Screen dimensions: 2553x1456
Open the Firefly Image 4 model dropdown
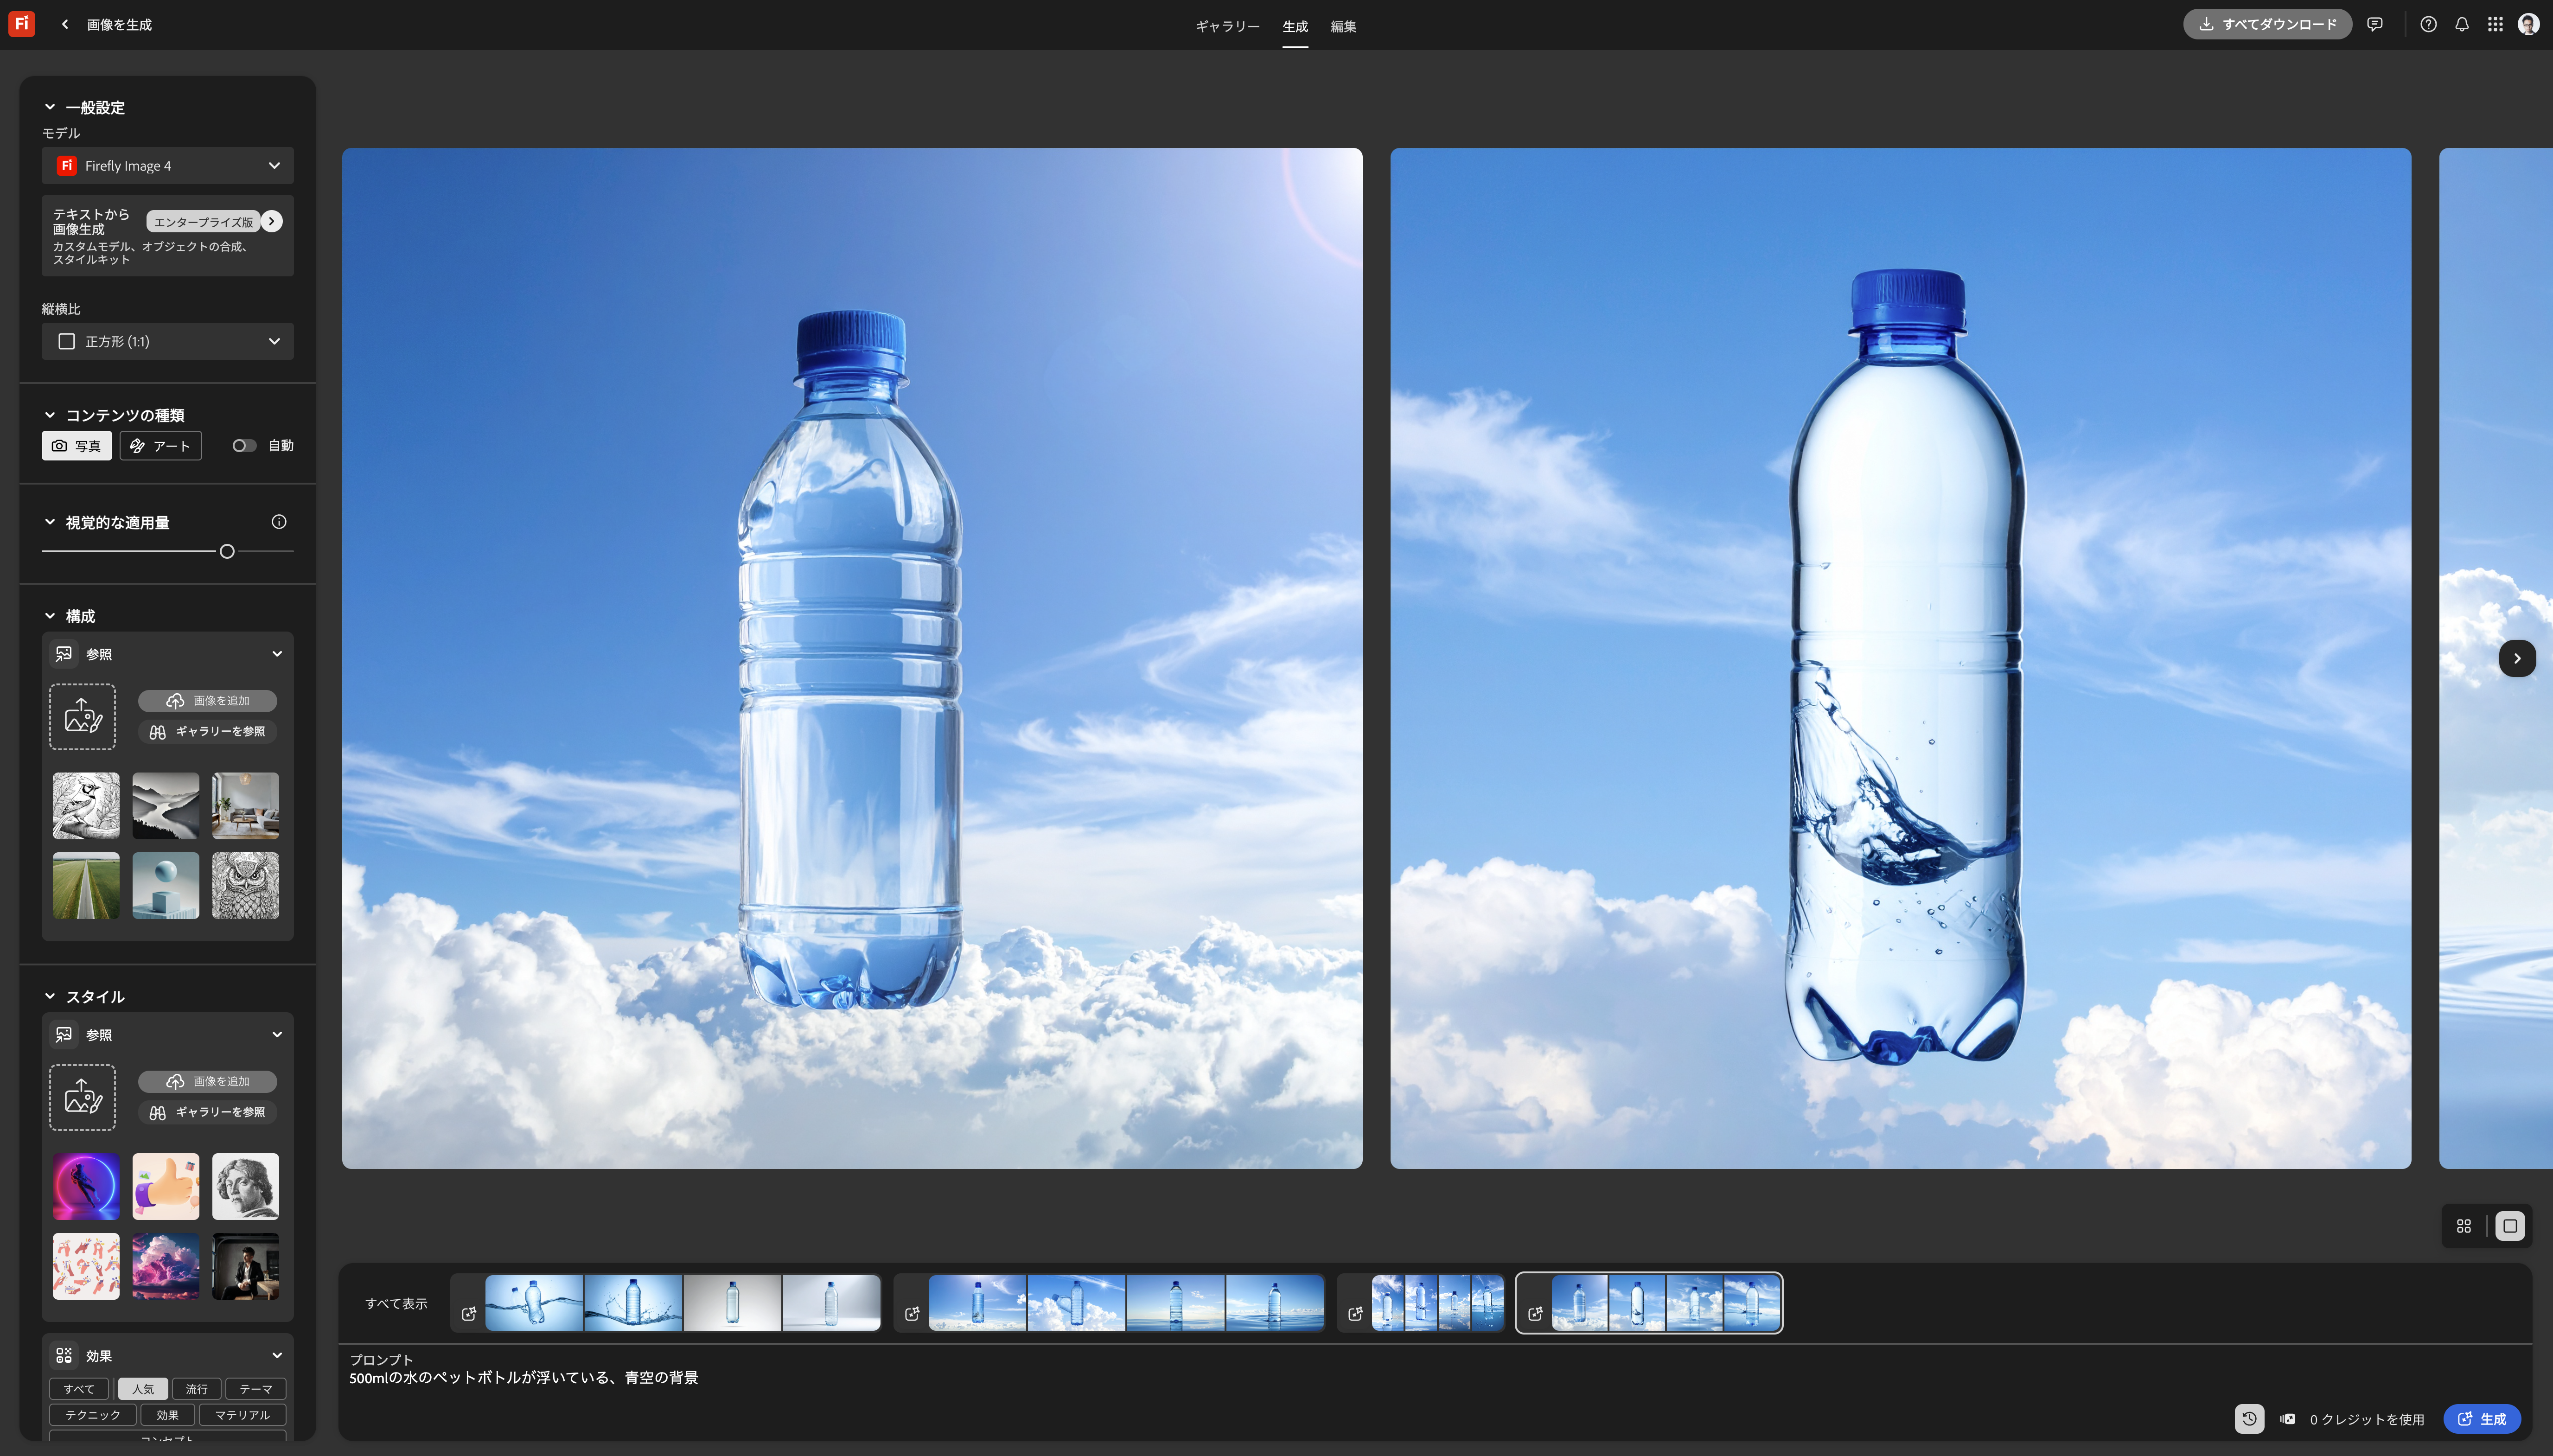(x=166, y=165)
